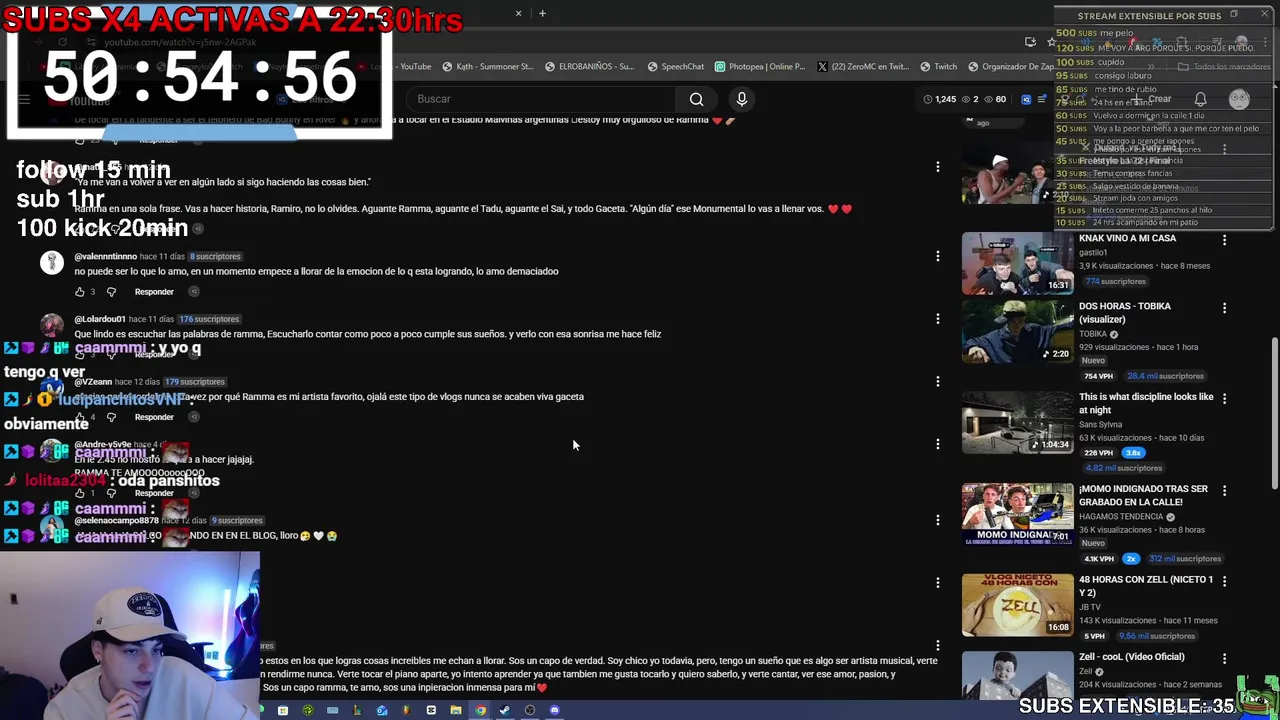Image resolution: width=1280 pixels, height=720 pixels.
Task: Reply to @Andre-y5v9e's comment
Action: (154, 493)
